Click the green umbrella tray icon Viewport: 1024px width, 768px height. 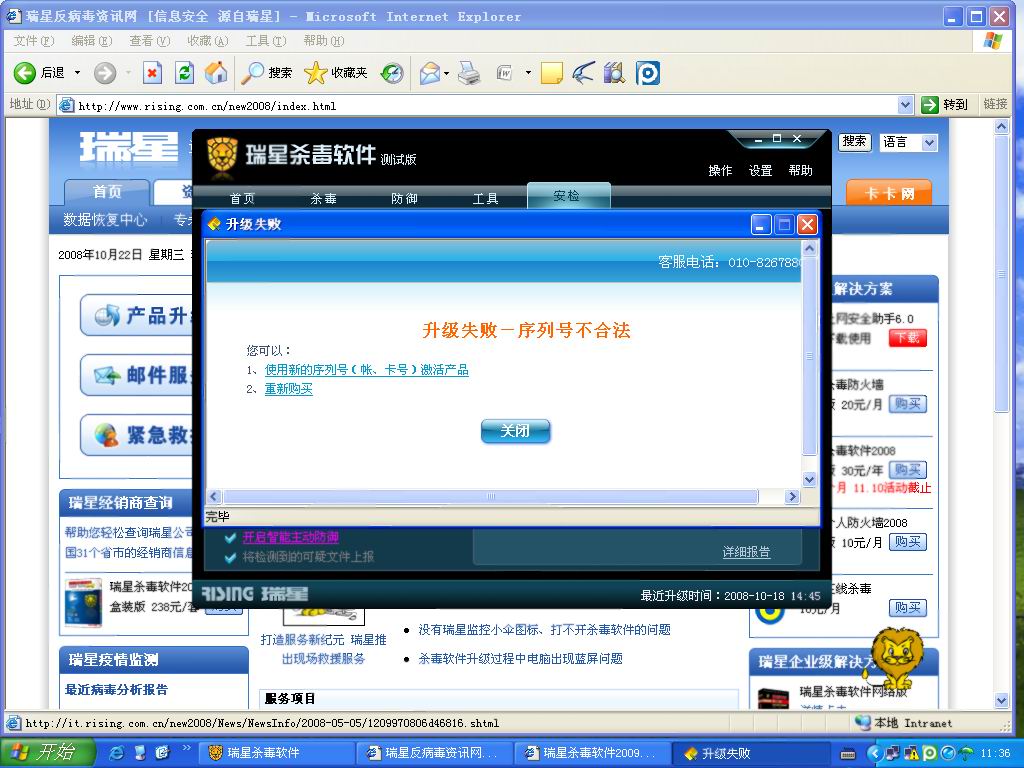pos(966,754)
